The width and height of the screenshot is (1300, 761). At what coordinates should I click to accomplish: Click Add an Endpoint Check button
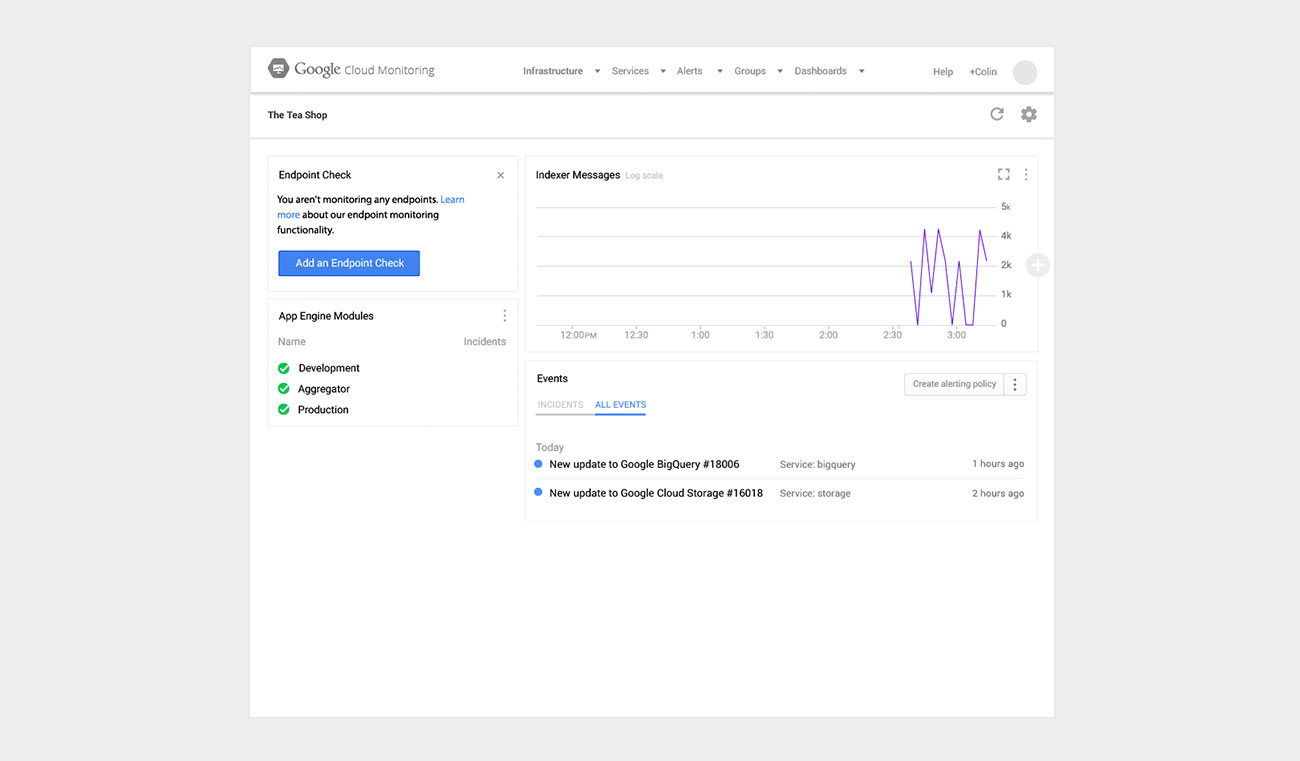click(x=349, y=263)
